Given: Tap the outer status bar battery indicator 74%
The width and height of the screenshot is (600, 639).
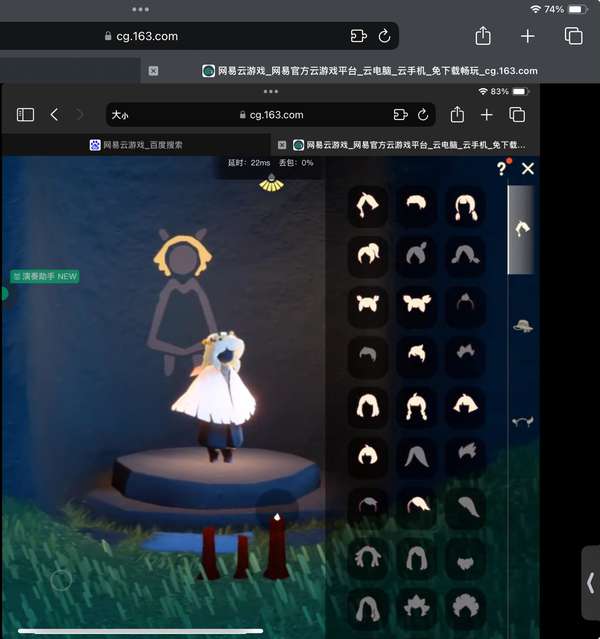Looking at the screenshot, I should pyautogui.click(x=566, y=9).
